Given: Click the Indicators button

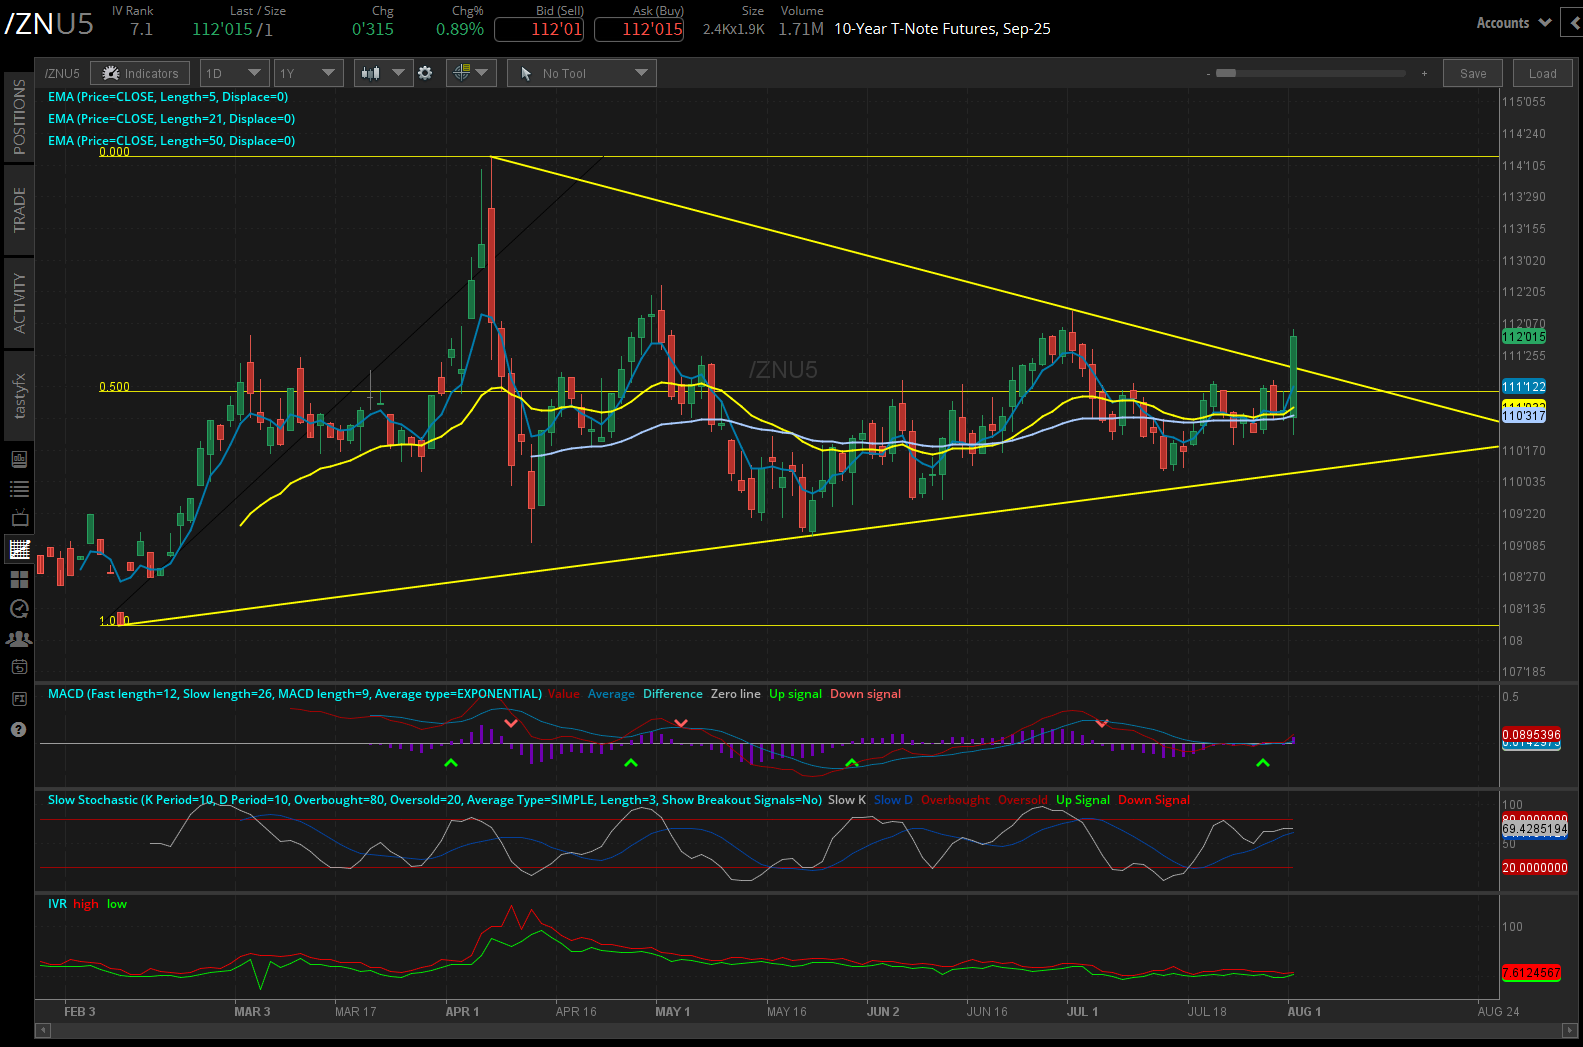Looking at the screenshot, I should (x=141, y=73).
